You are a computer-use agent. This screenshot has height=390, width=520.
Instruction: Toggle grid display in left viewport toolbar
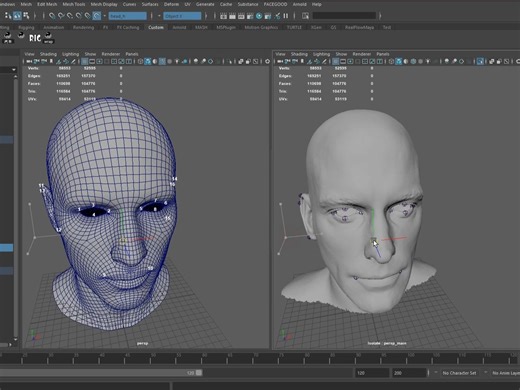(x=84, y=61)
